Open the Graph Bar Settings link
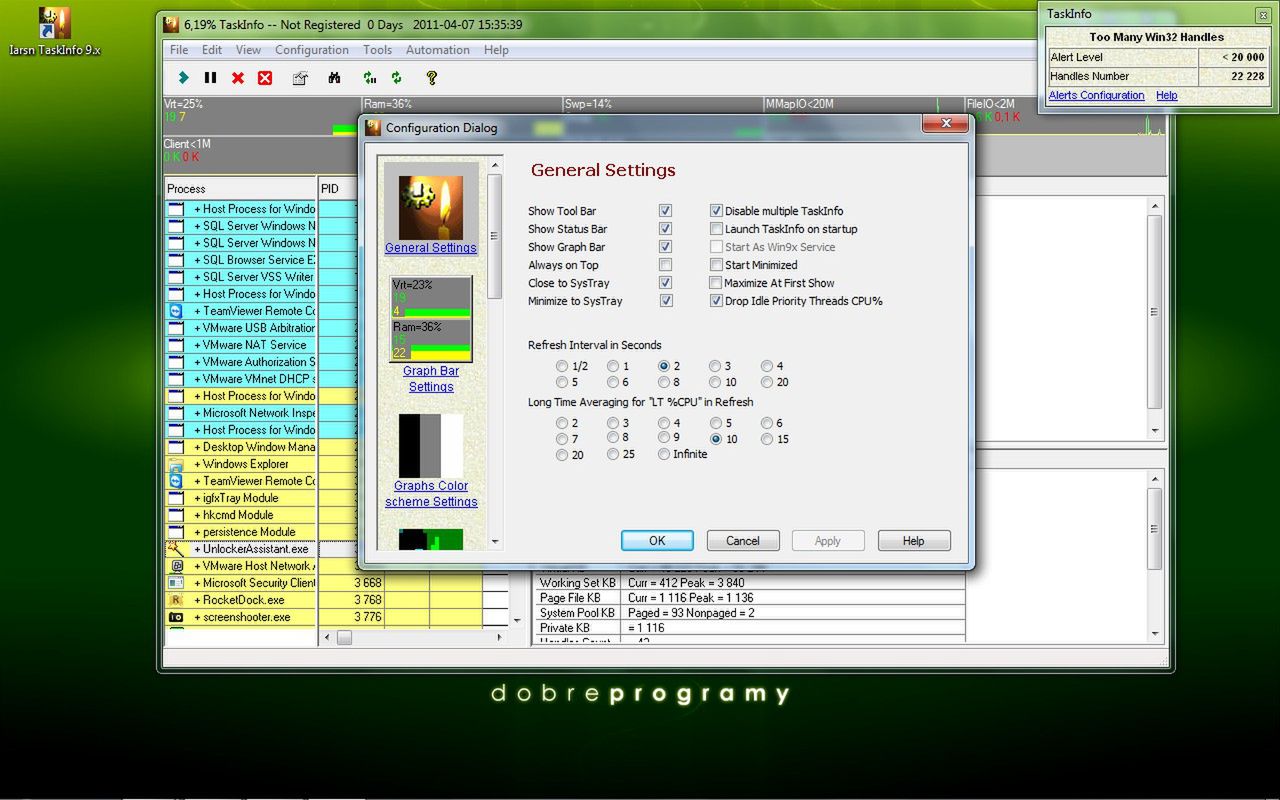1280x800 pixels. pyautogui.click(x=431, y=379)
